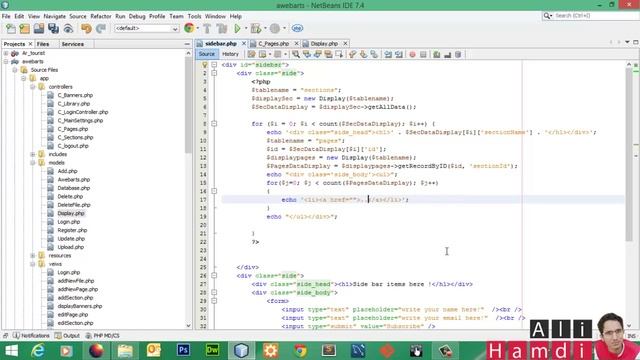Collapse the controllers folder in tree

(x=33, y=87)
